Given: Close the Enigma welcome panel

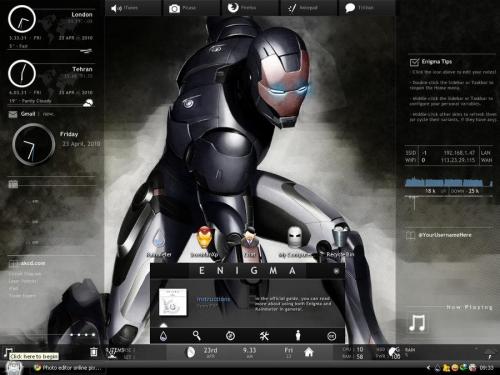Looking at the screenshot, I should click(336, 271).
